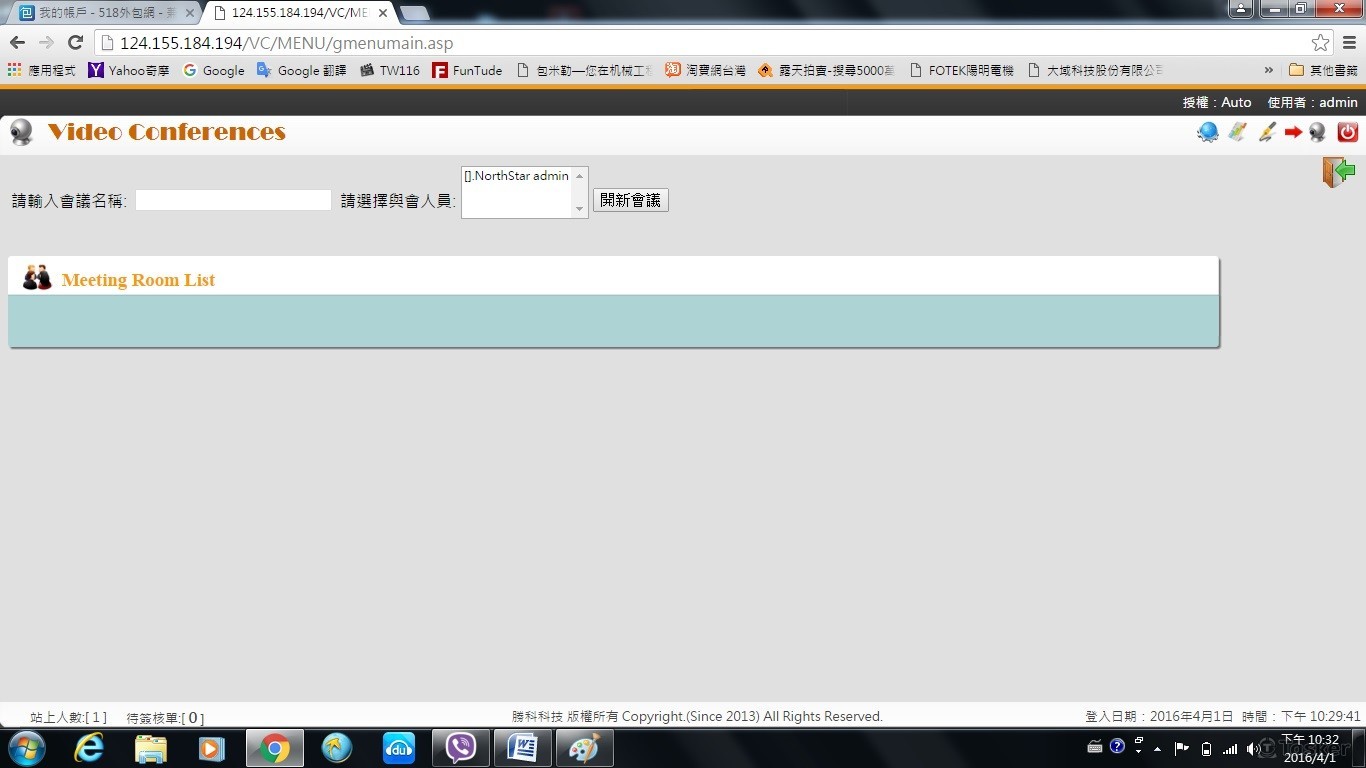
Task: Bookmark this page with the star icon
Action: [1320, 43]
